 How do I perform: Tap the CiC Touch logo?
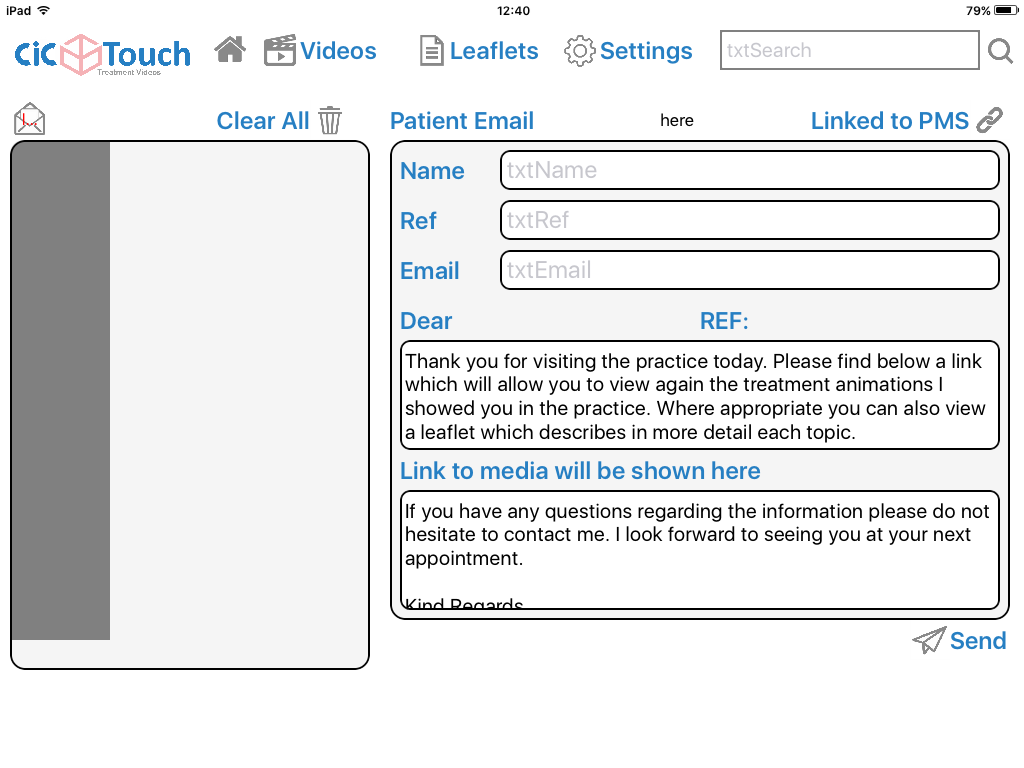tap(103, 55)
